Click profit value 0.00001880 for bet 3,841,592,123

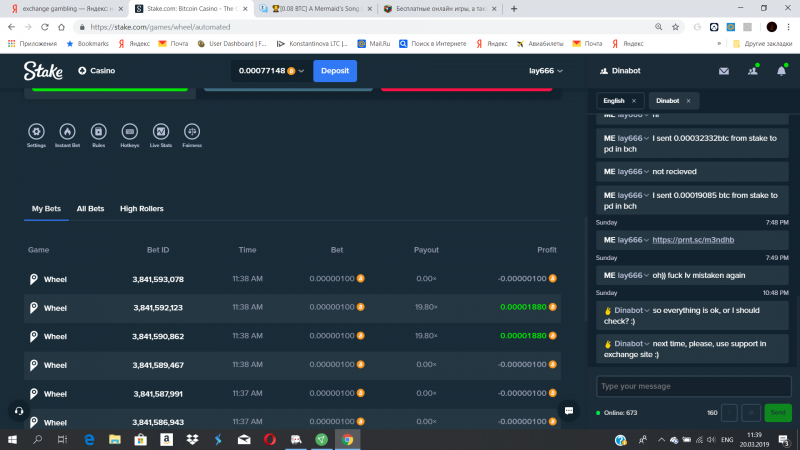523,307
